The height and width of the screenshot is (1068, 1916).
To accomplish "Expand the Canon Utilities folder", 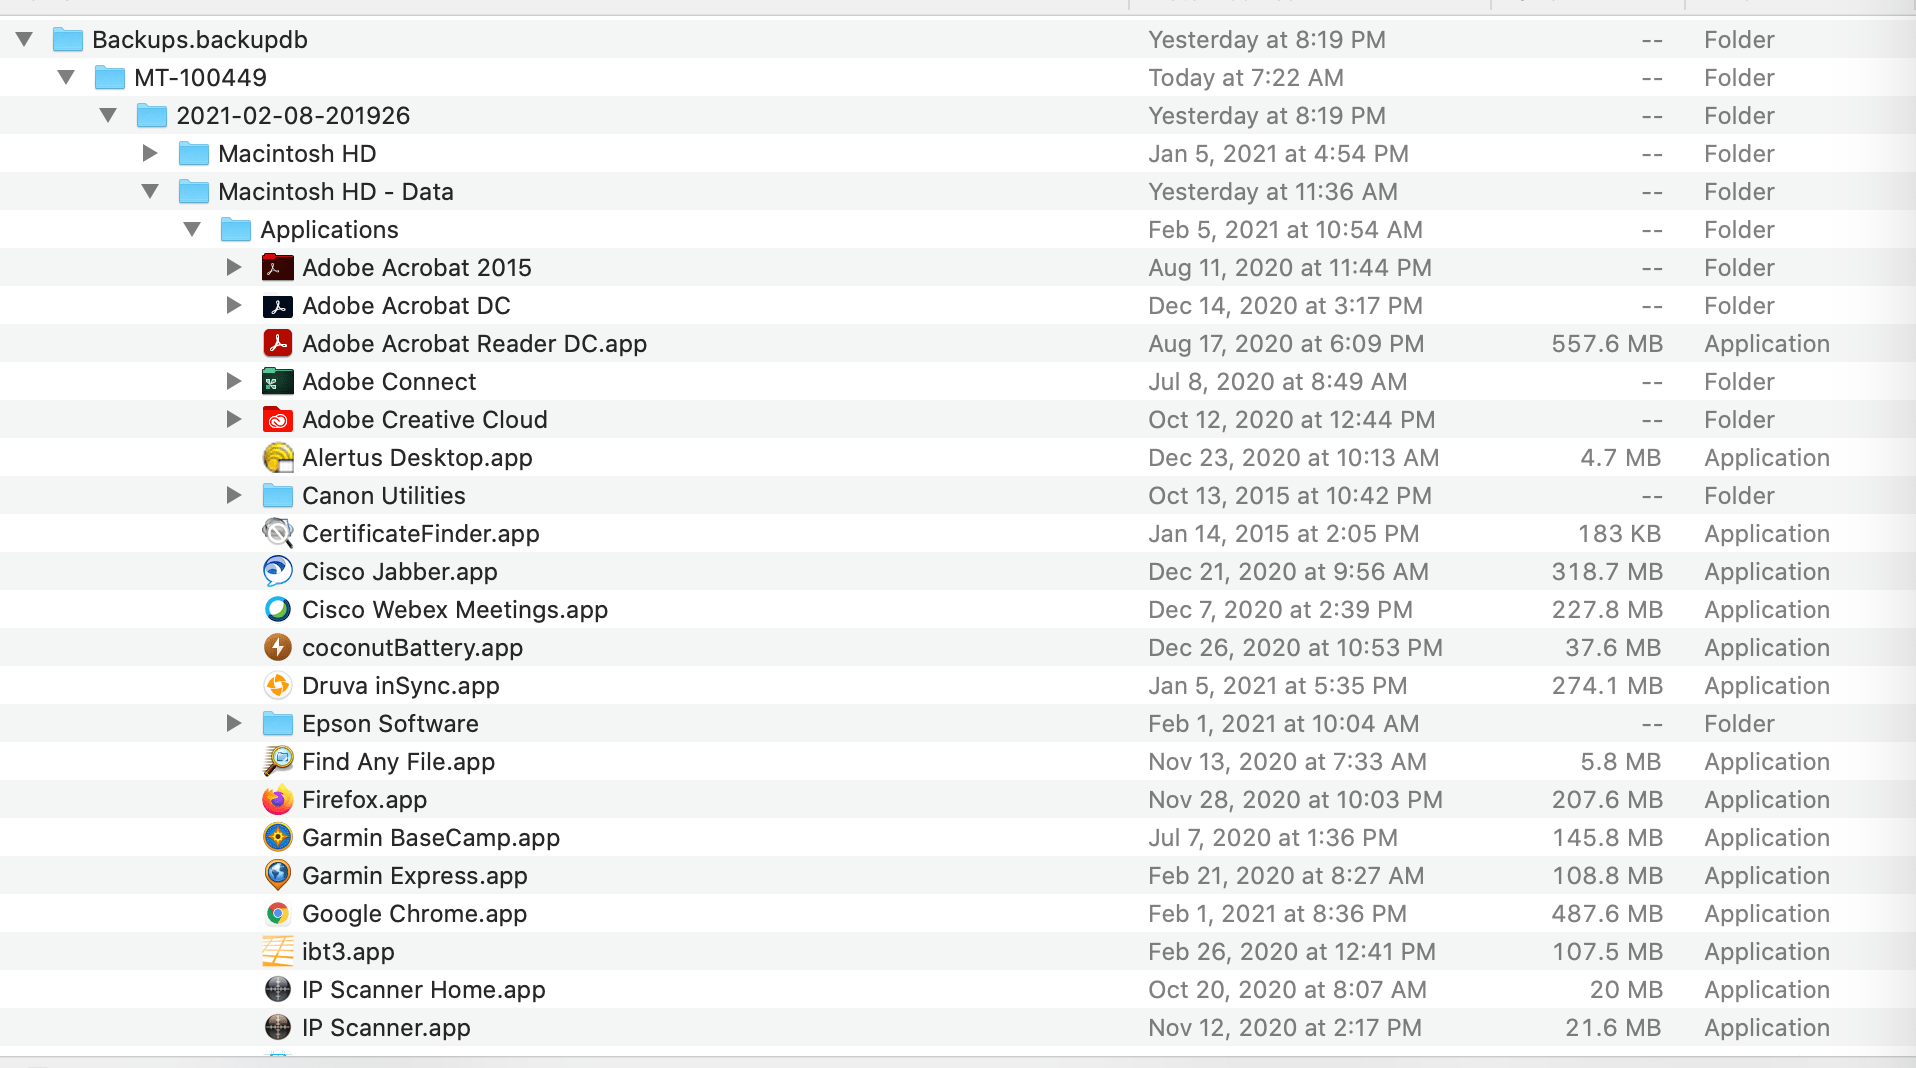I will pos(233,495).
